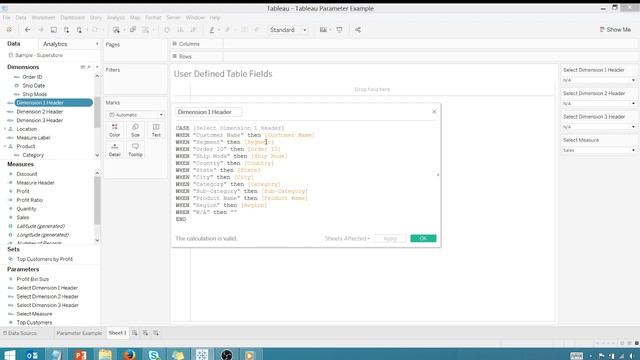Viewport: 640px width, 360px height.
Task: Select the Measure Label dimension
Action: [x=33, y=138]
